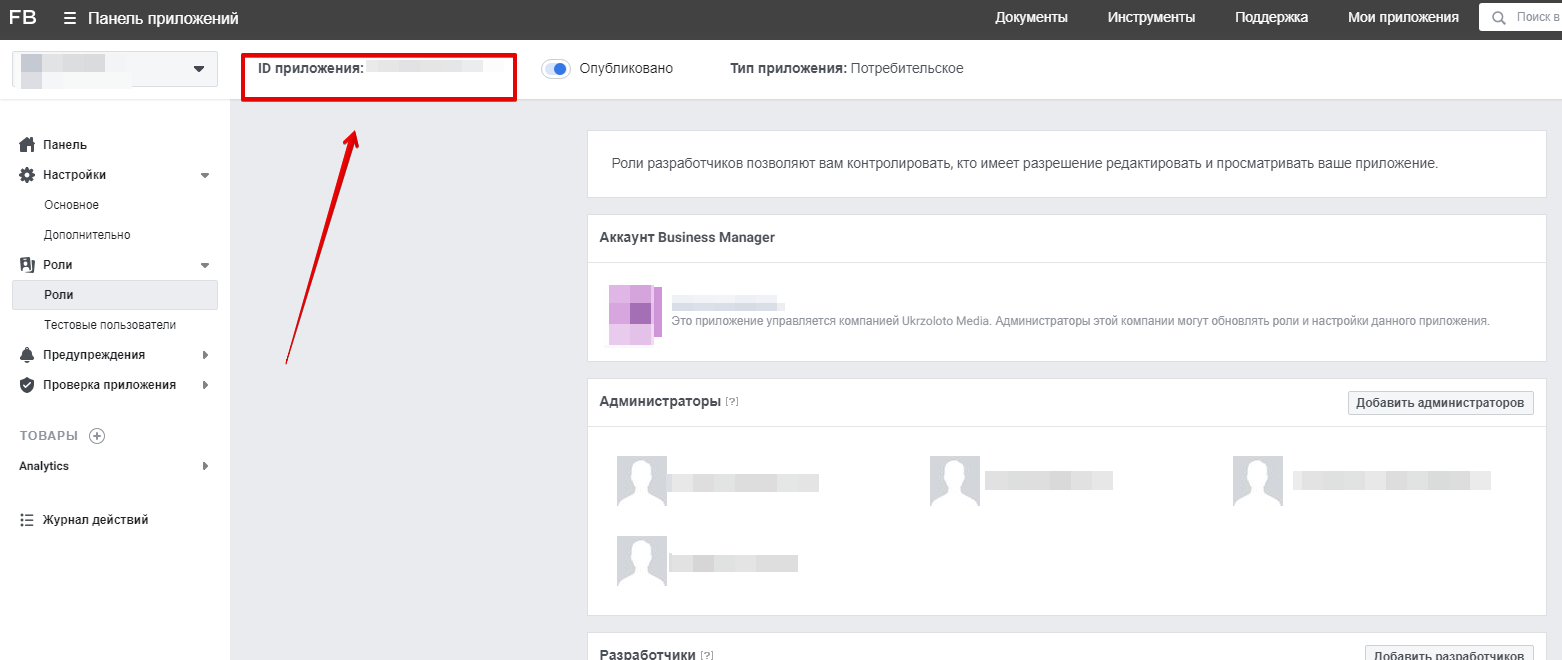Click the list icon for Журнал действий
The width and height of the screenshot is (1562, 660).
click(x=28, y=520)
